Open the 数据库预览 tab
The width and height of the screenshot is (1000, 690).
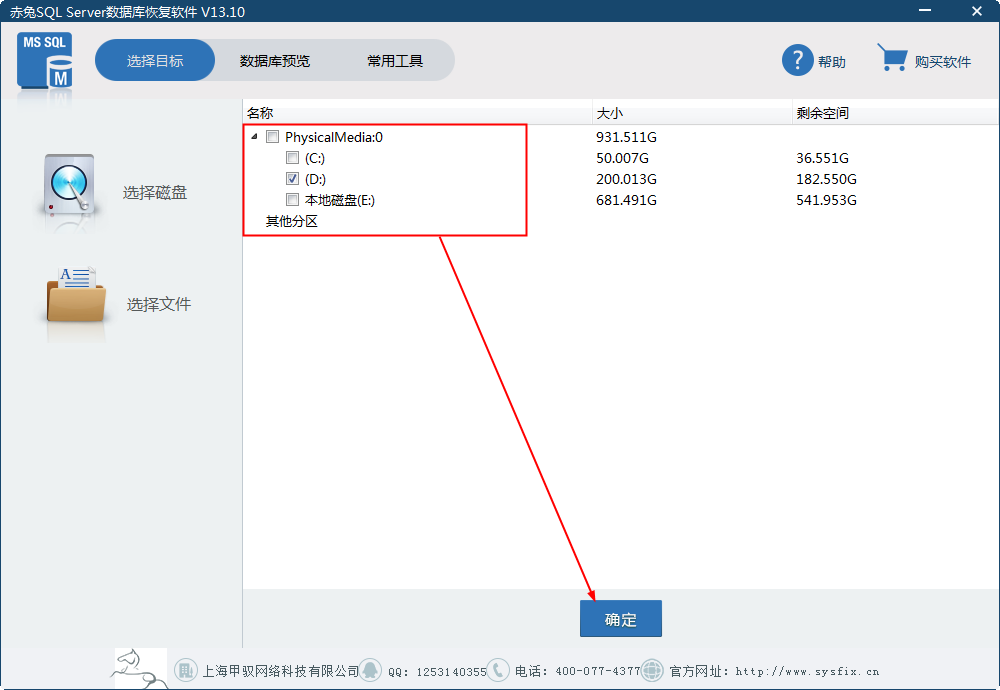pos(275,61)
